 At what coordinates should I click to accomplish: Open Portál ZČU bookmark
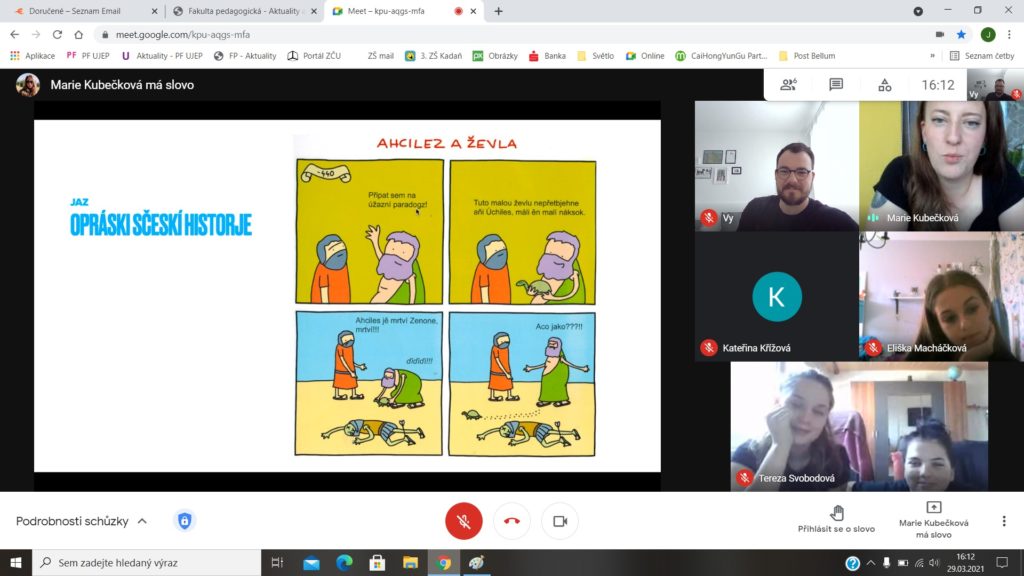pos(314,56)
